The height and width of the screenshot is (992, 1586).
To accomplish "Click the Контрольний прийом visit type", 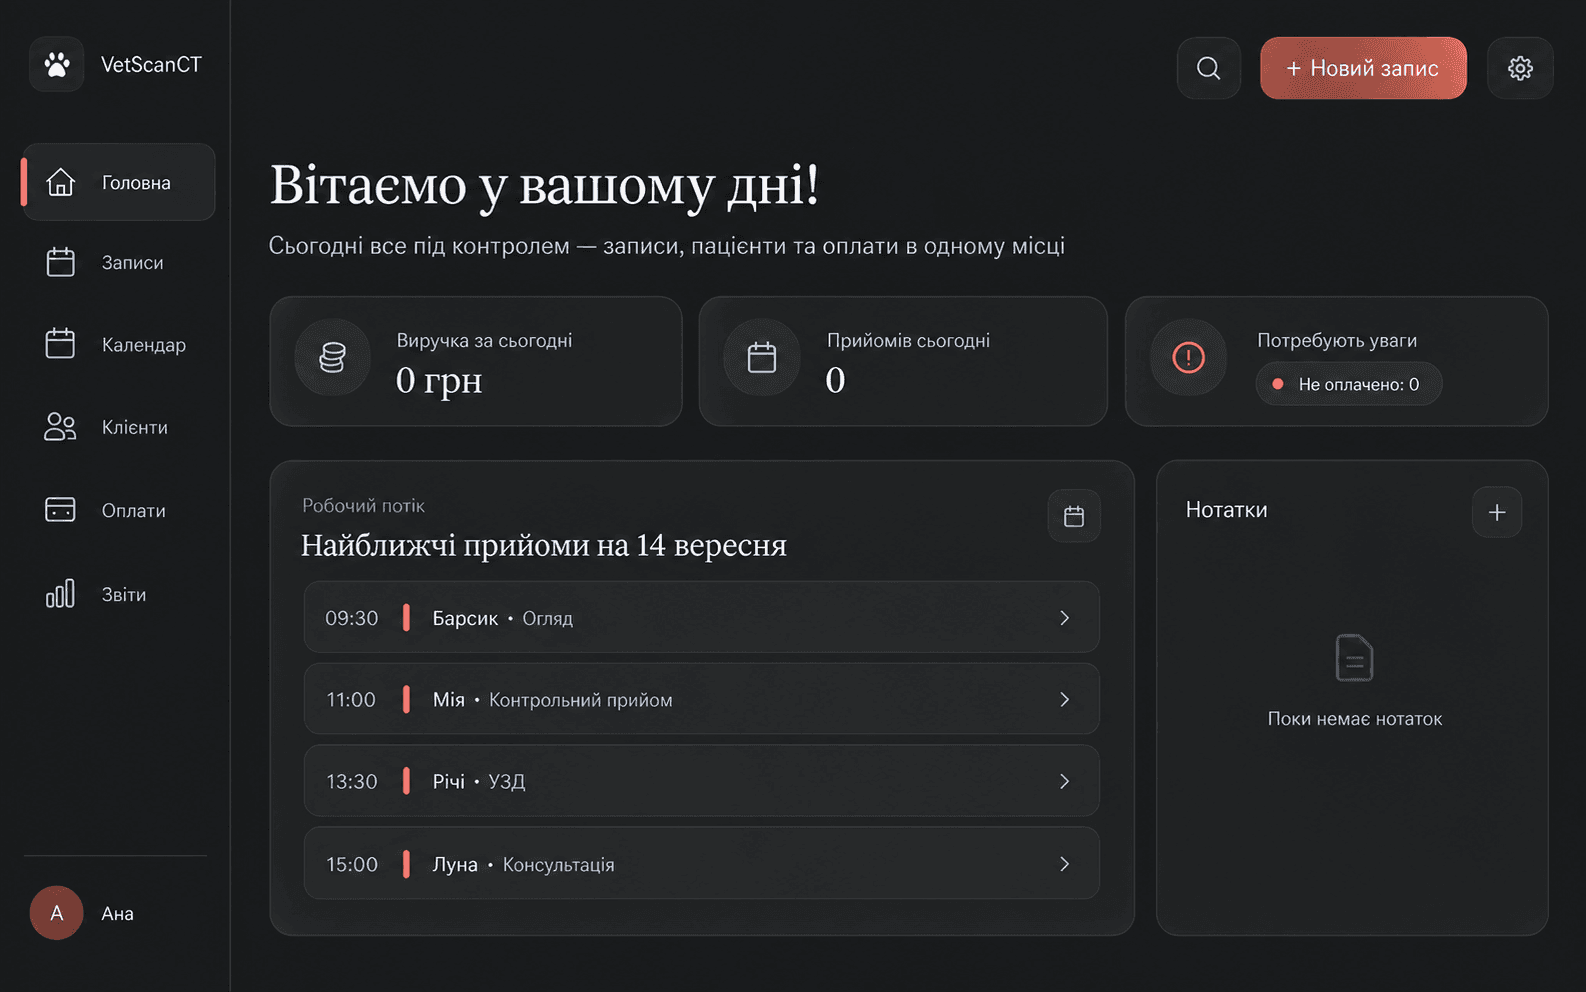I will coord(581,700).
